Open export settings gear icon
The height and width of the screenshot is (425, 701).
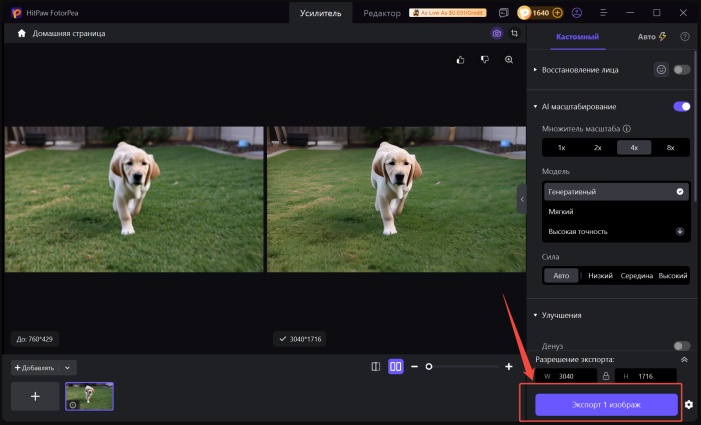coord(689,405)
